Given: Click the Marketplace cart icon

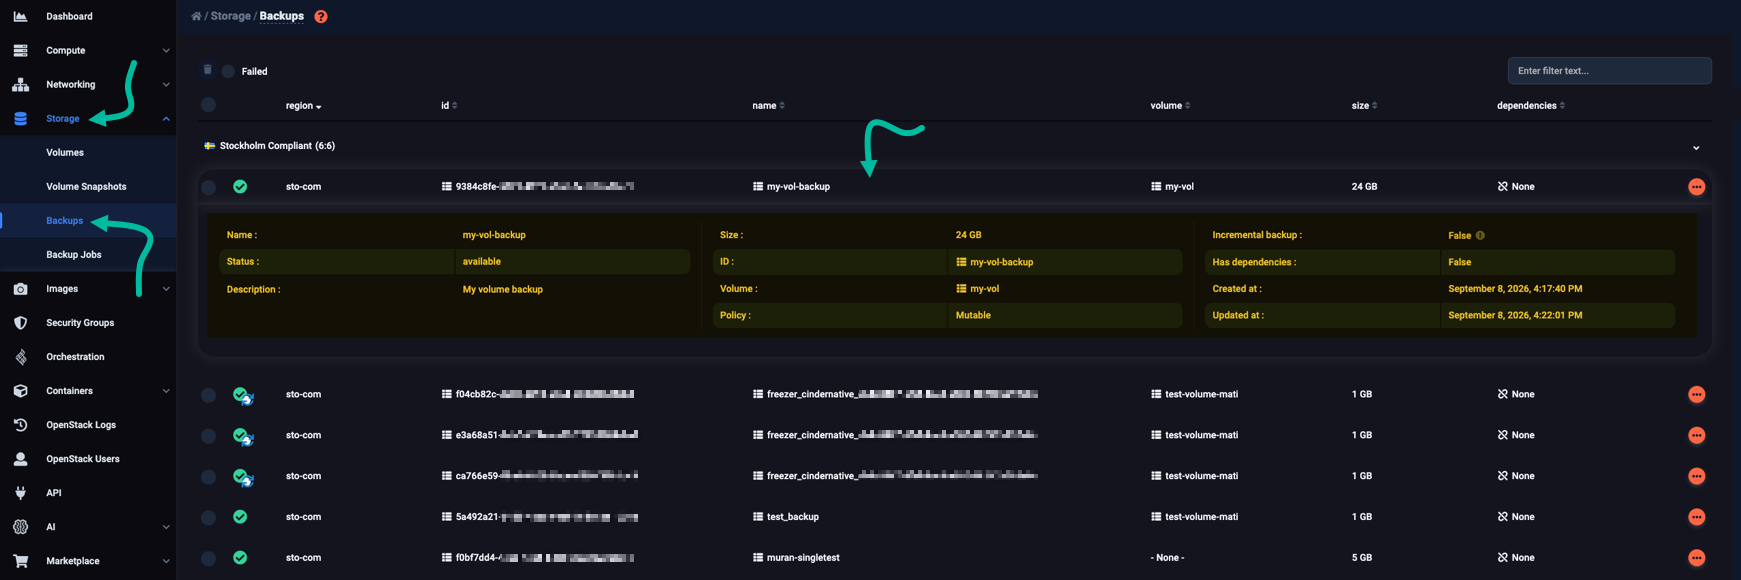Looking at the screenshot, I should [20, 561].
